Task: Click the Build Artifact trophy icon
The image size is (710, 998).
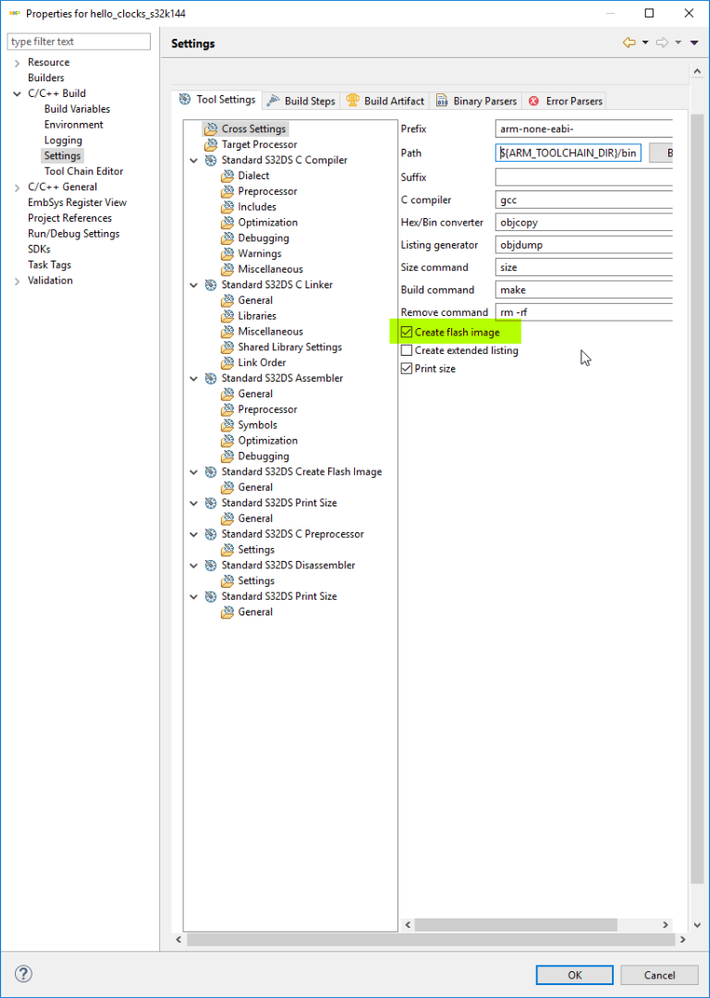Action: click(x=352, y=101)
